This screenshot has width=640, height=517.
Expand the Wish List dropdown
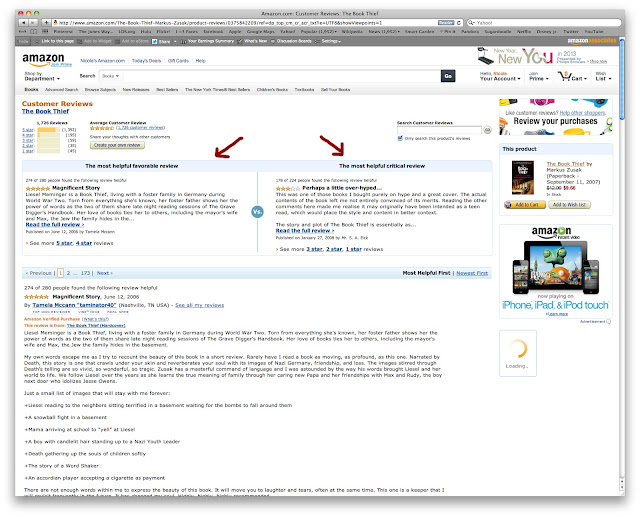pyautogui.click(x=603, y=76)
